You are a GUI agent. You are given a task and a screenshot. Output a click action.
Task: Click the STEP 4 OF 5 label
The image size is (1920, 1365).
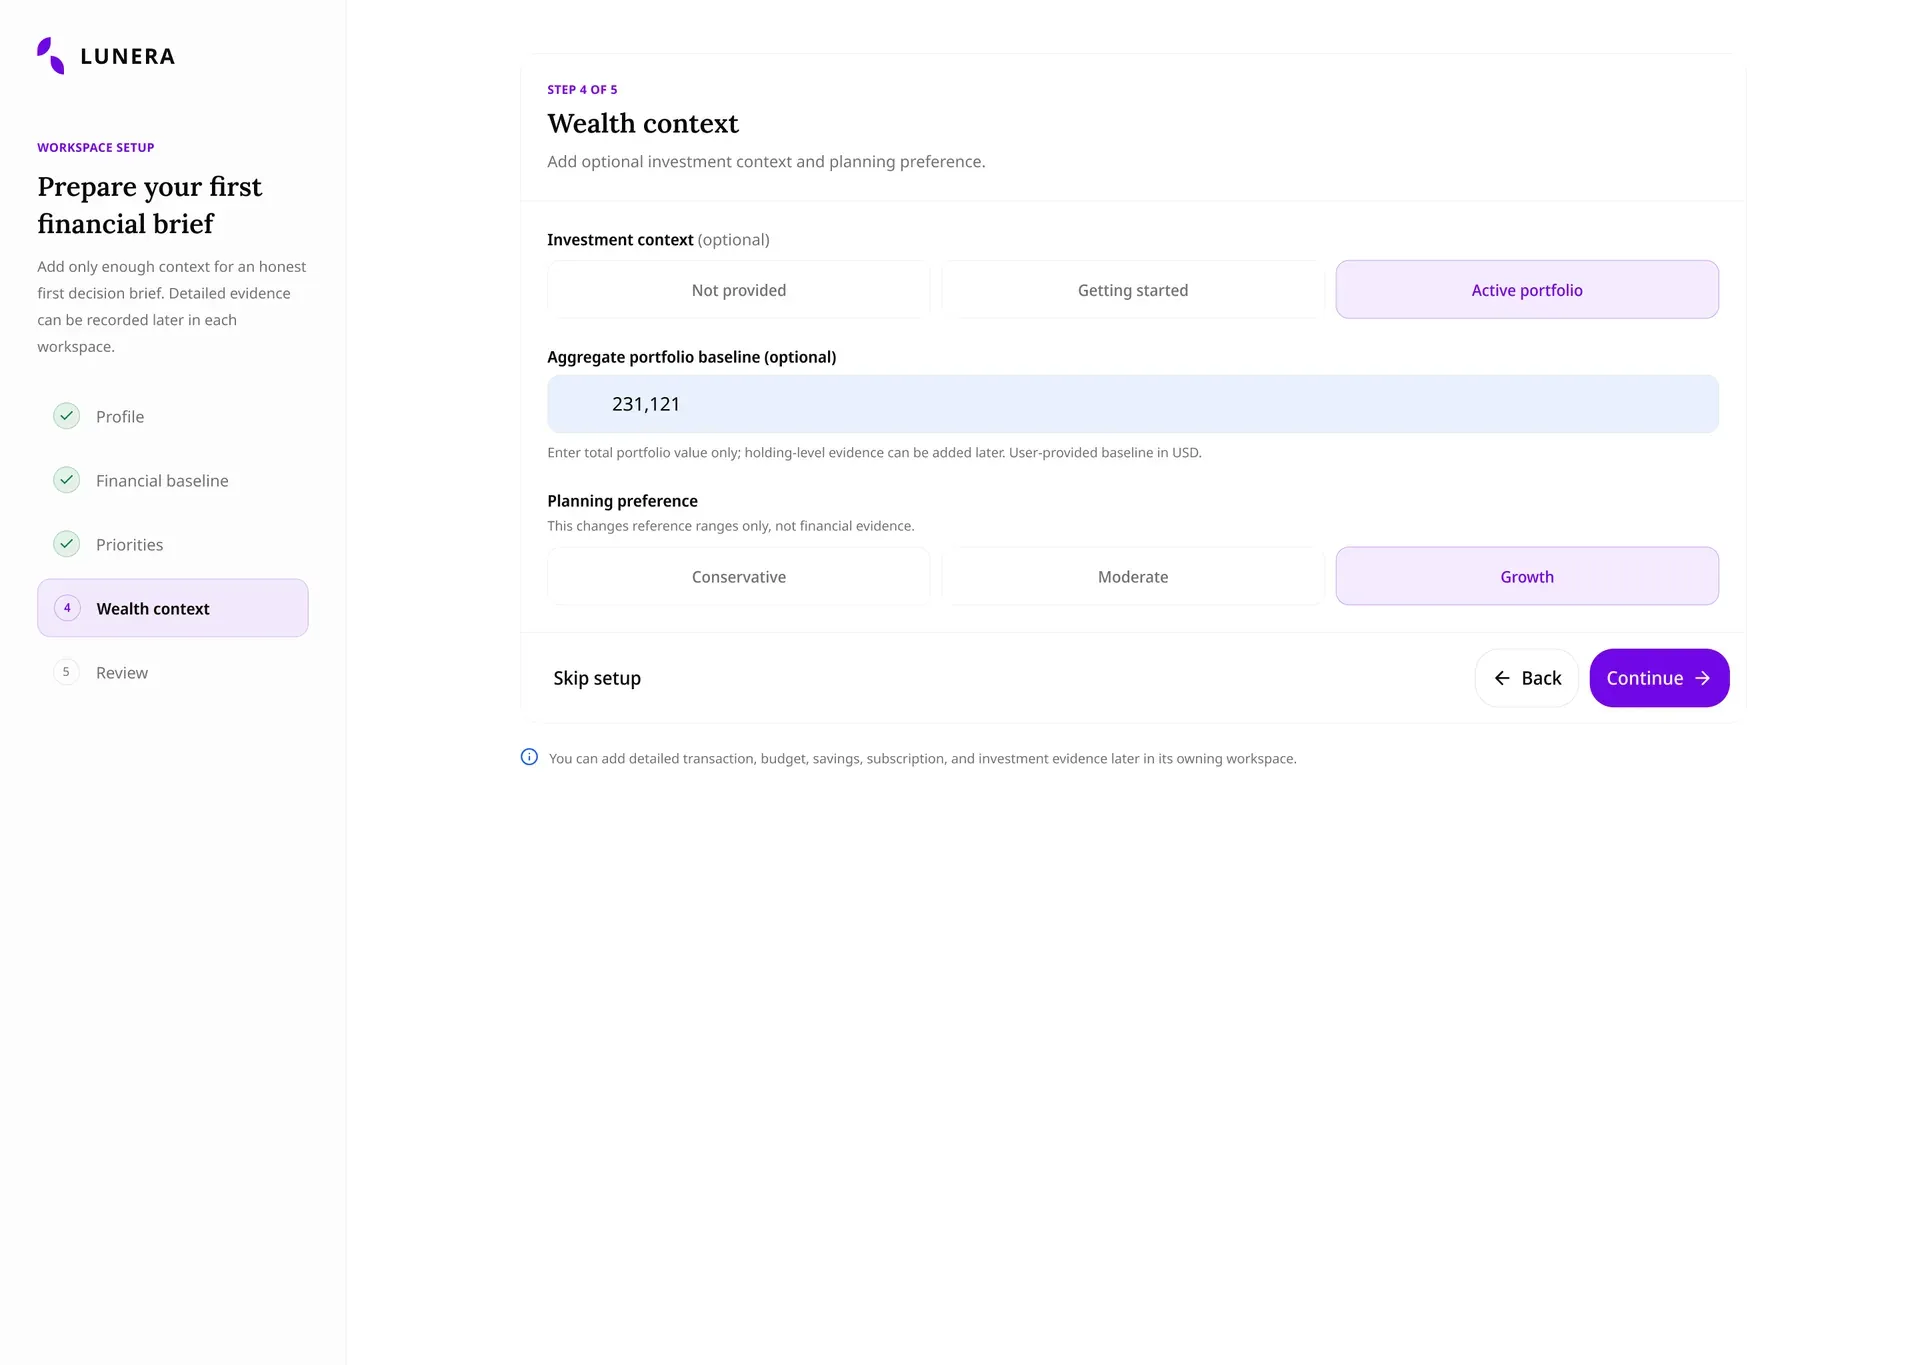(x=582, y=90)
